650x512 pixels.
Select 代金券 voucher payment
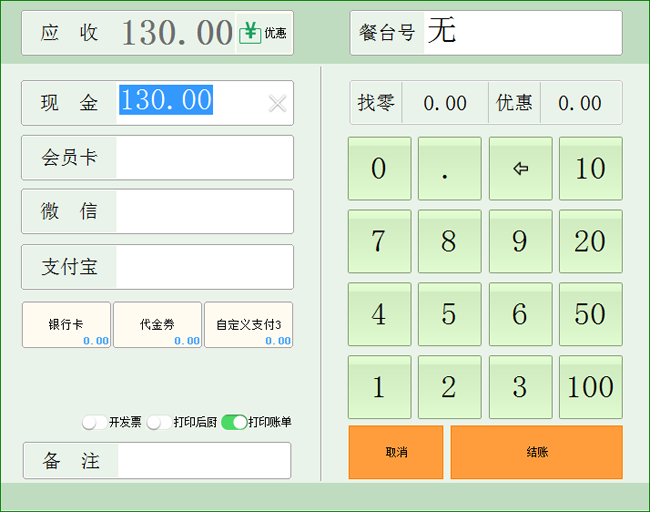157,325
